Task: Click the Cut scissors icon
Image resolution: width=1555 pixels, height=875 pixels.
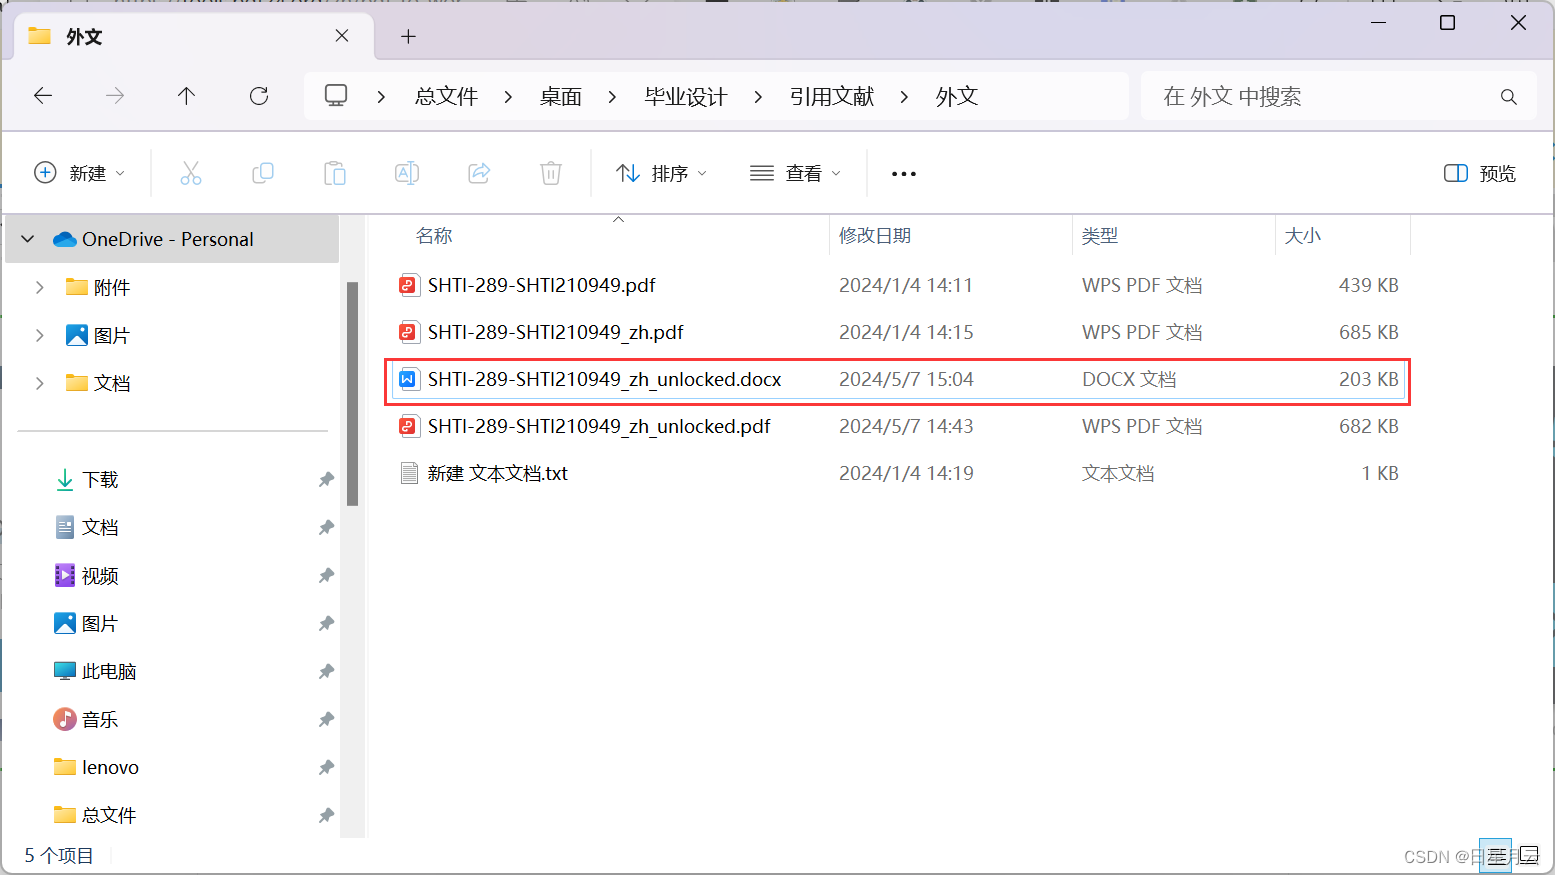Action: [x=191, y=173]
